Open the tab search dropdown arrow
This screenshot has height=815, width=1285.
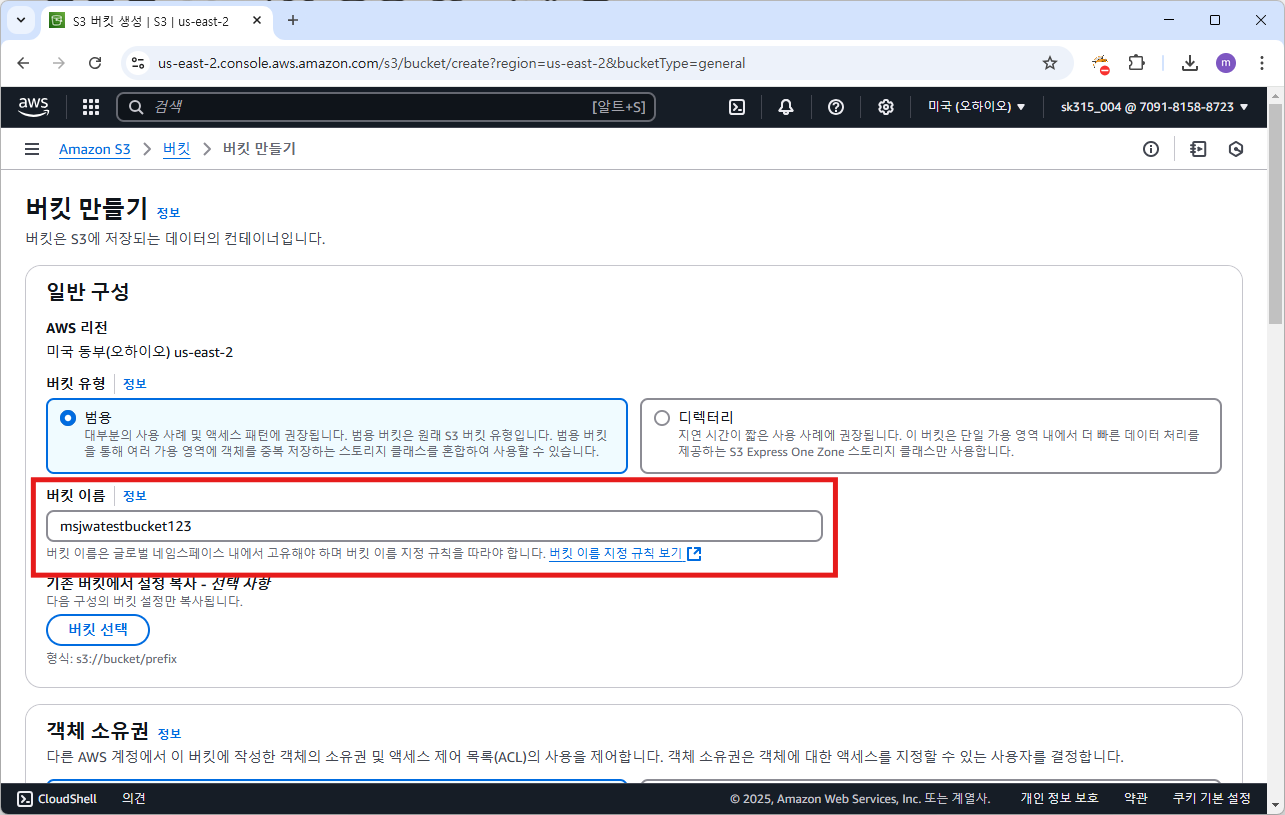pyautogui.click(x=20, y=20)
